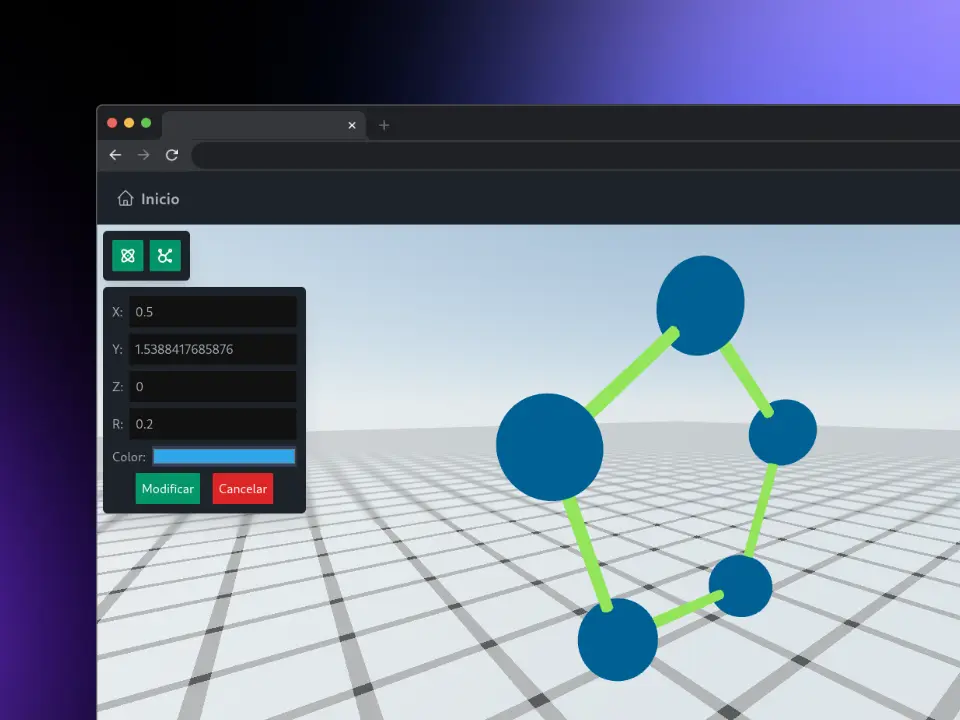
Task: Close the current browser tab
Action: [x=352, y=125]
